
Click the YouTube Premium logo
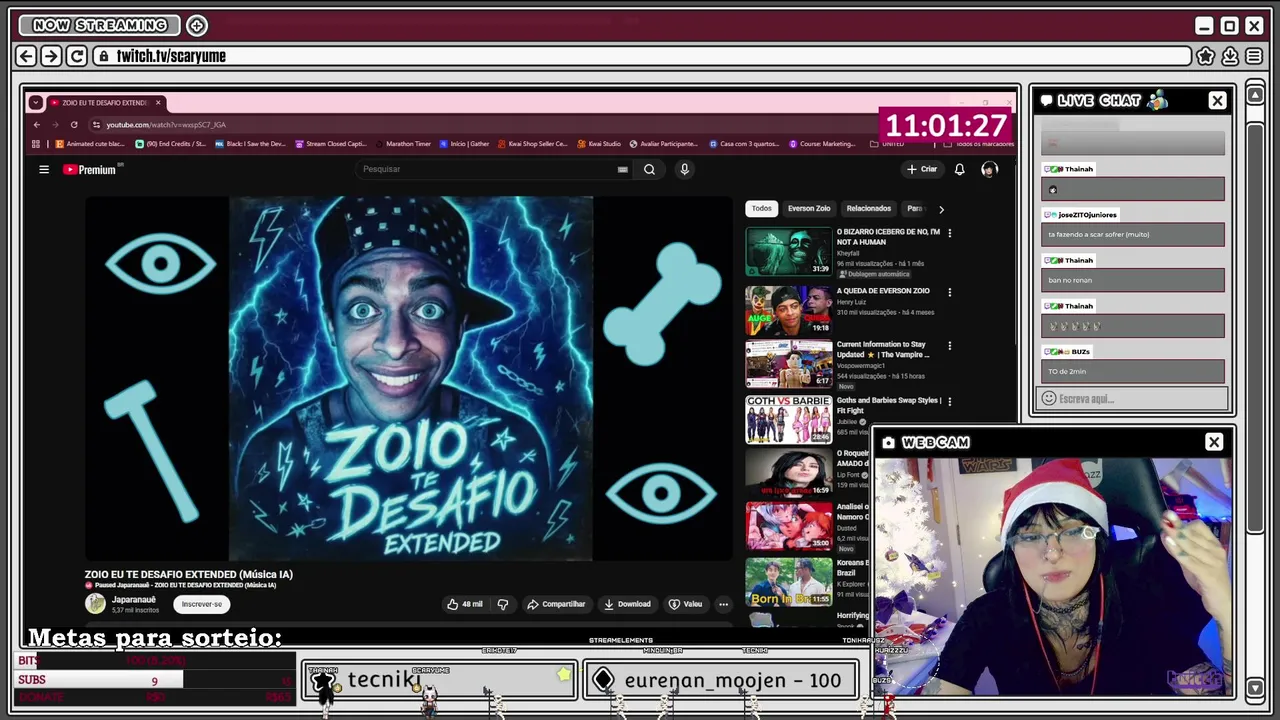click(90, 170)
